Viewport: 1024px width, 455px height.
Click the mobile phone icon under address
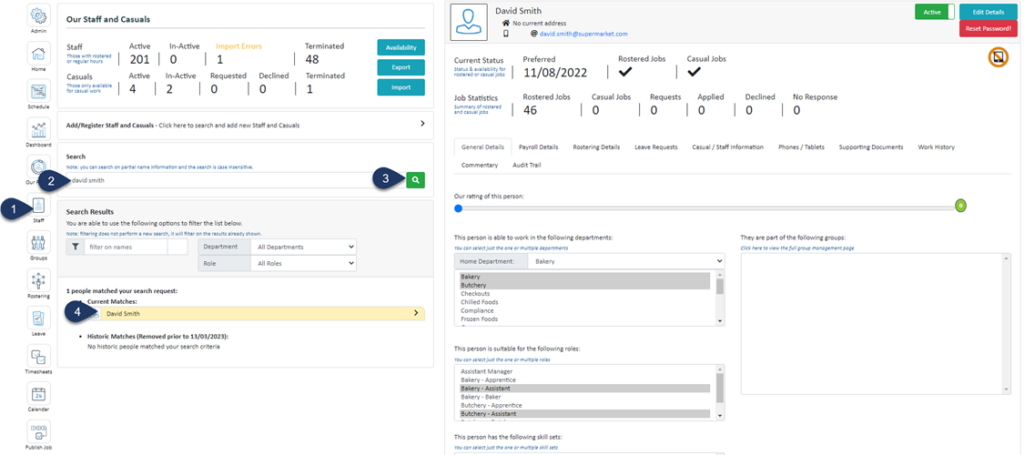505,33
